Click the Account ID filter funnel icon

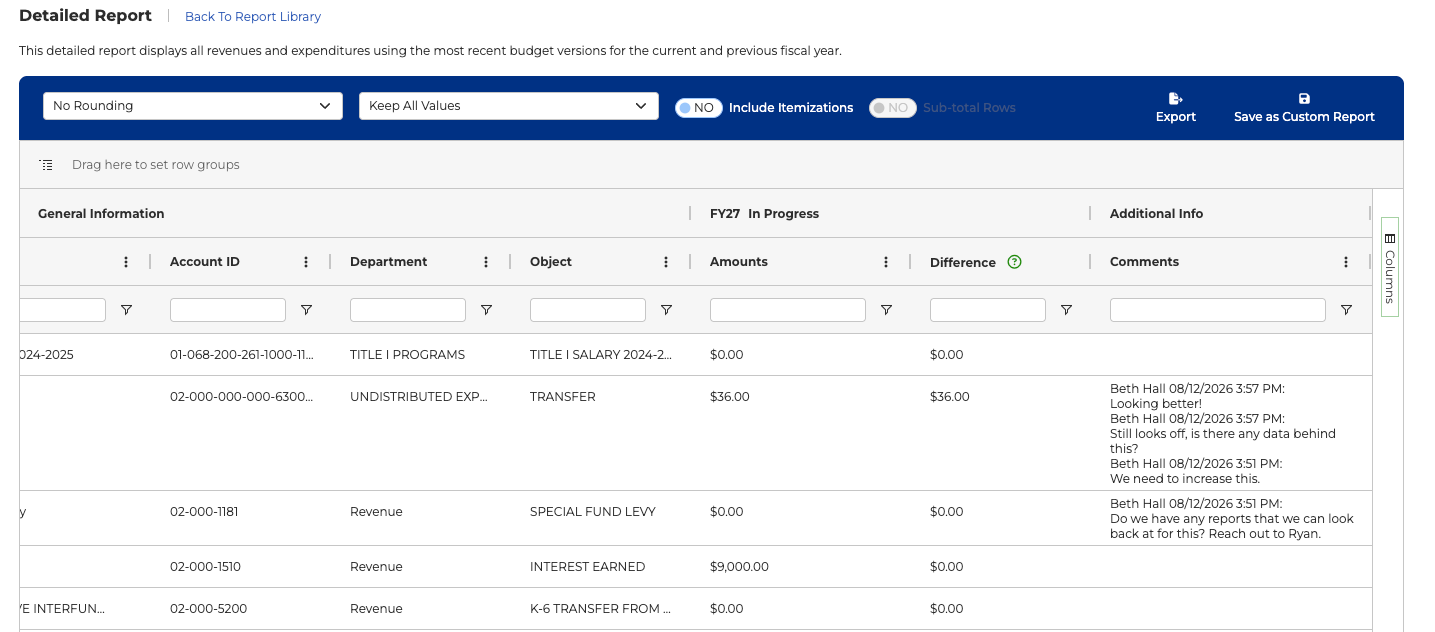pos(306,310)
